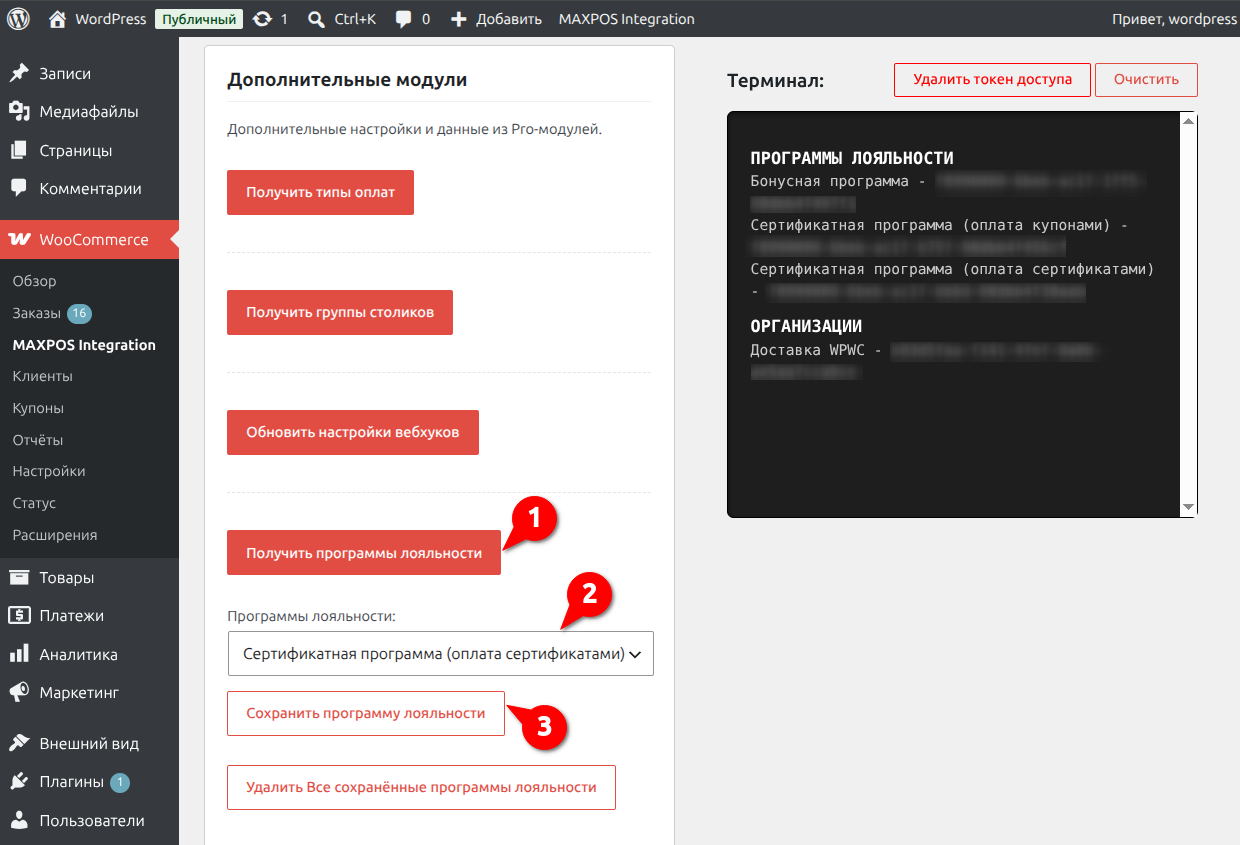1240x845 pixels.
Task: Click the updates circular arrows icon
Action: tap(262, 19)
